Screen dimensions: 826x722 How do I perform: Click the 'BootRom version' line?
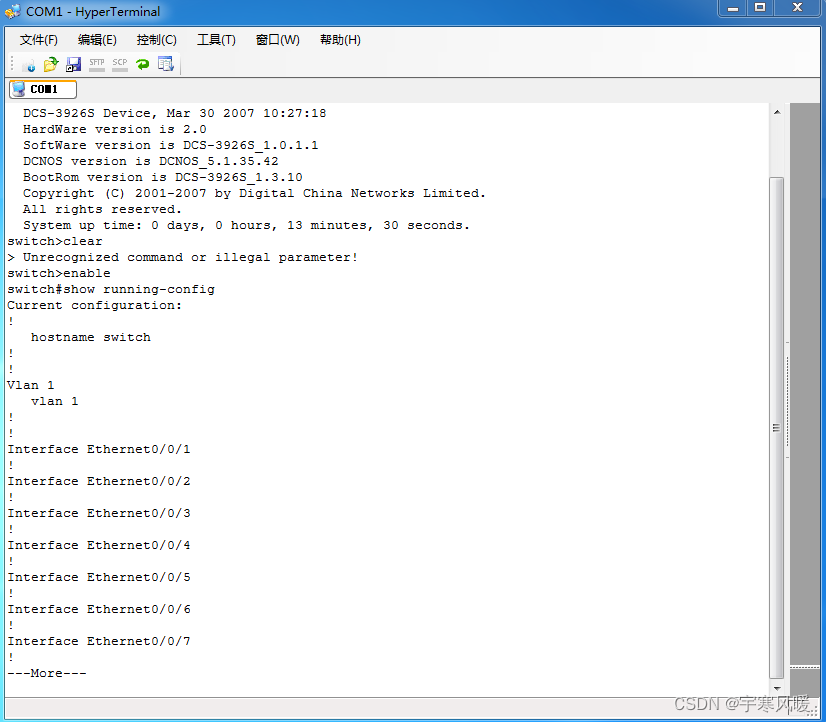[162, 177]
